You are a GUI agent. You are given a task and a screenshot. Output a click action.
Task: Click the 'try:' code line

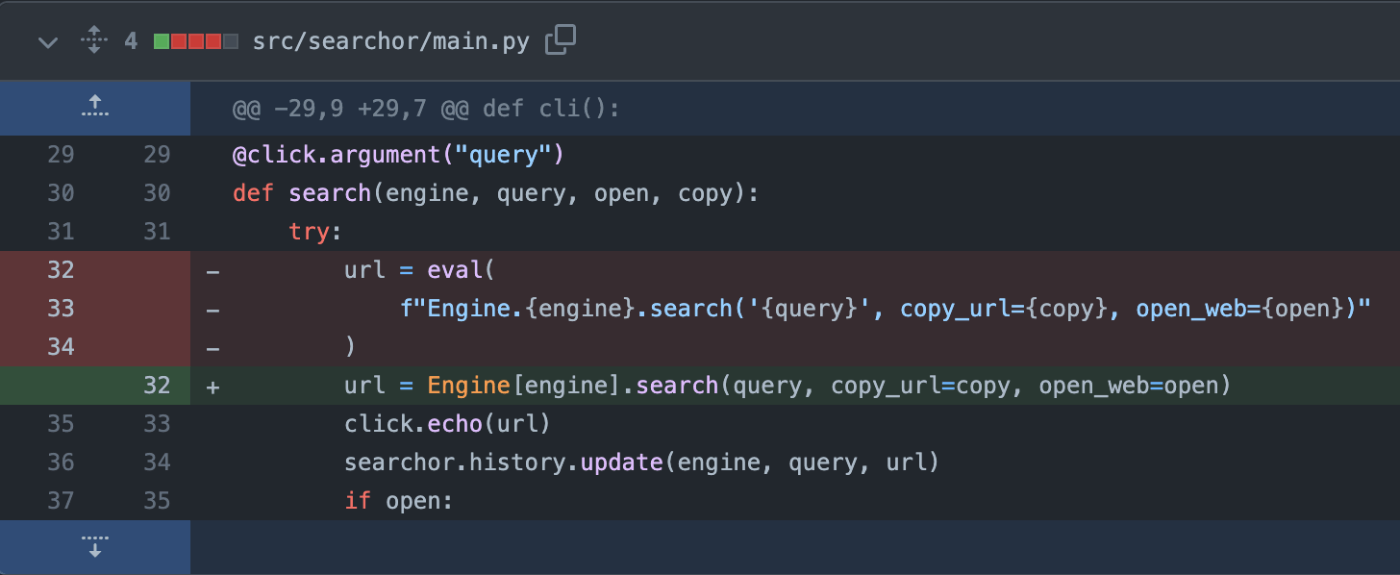(x=316, y=232)
